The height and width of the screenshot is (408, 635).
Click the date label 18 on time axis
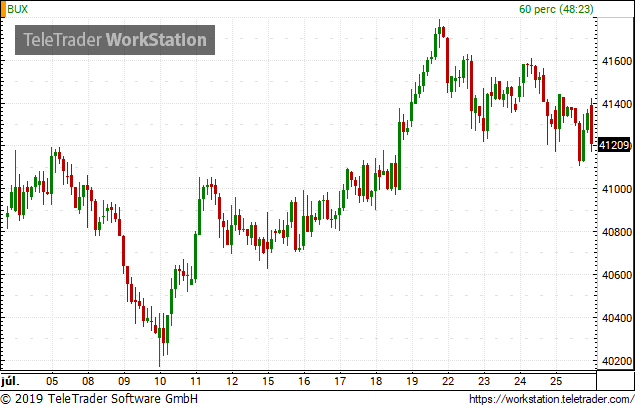(x=376, y=381)
